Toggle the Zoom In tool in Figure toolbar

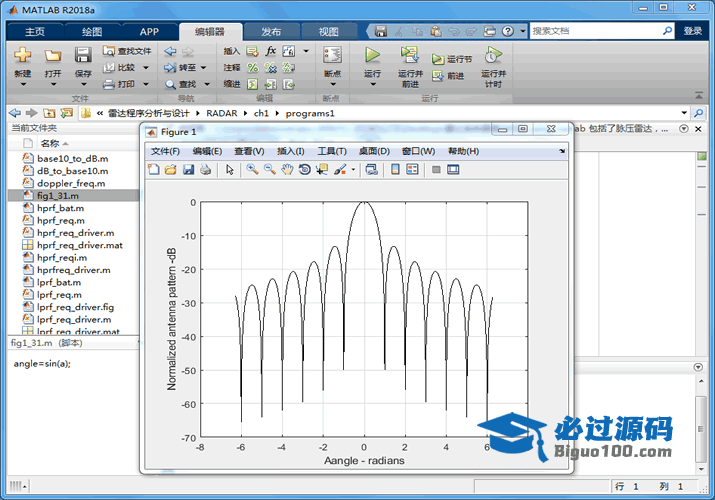pyautogui.click(x=252, y=170)
